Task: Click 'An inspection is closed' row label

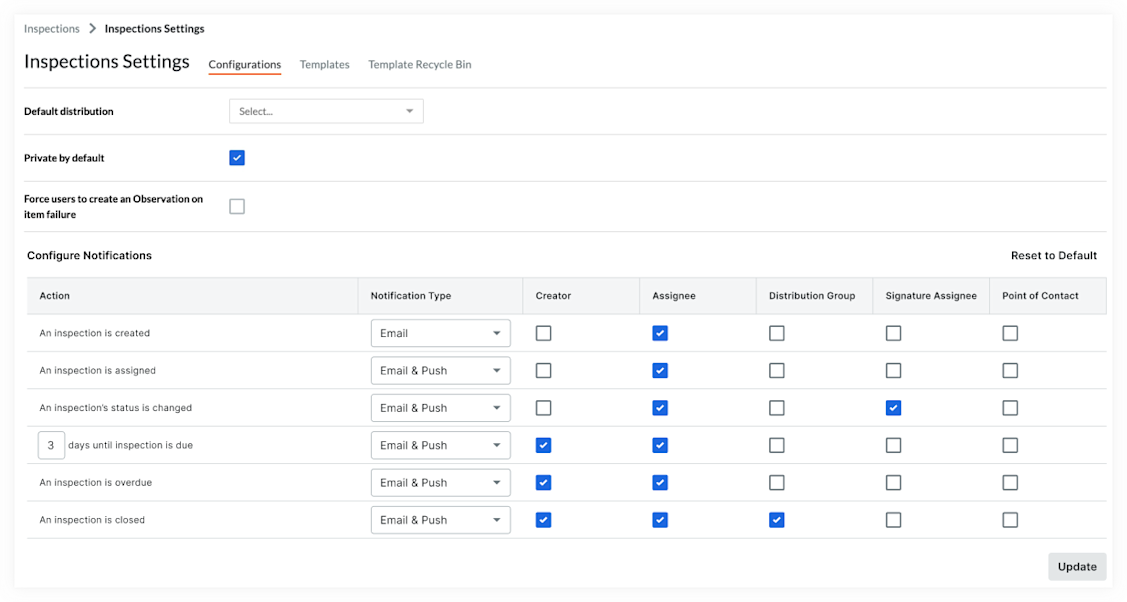Action: click(92, 520)
